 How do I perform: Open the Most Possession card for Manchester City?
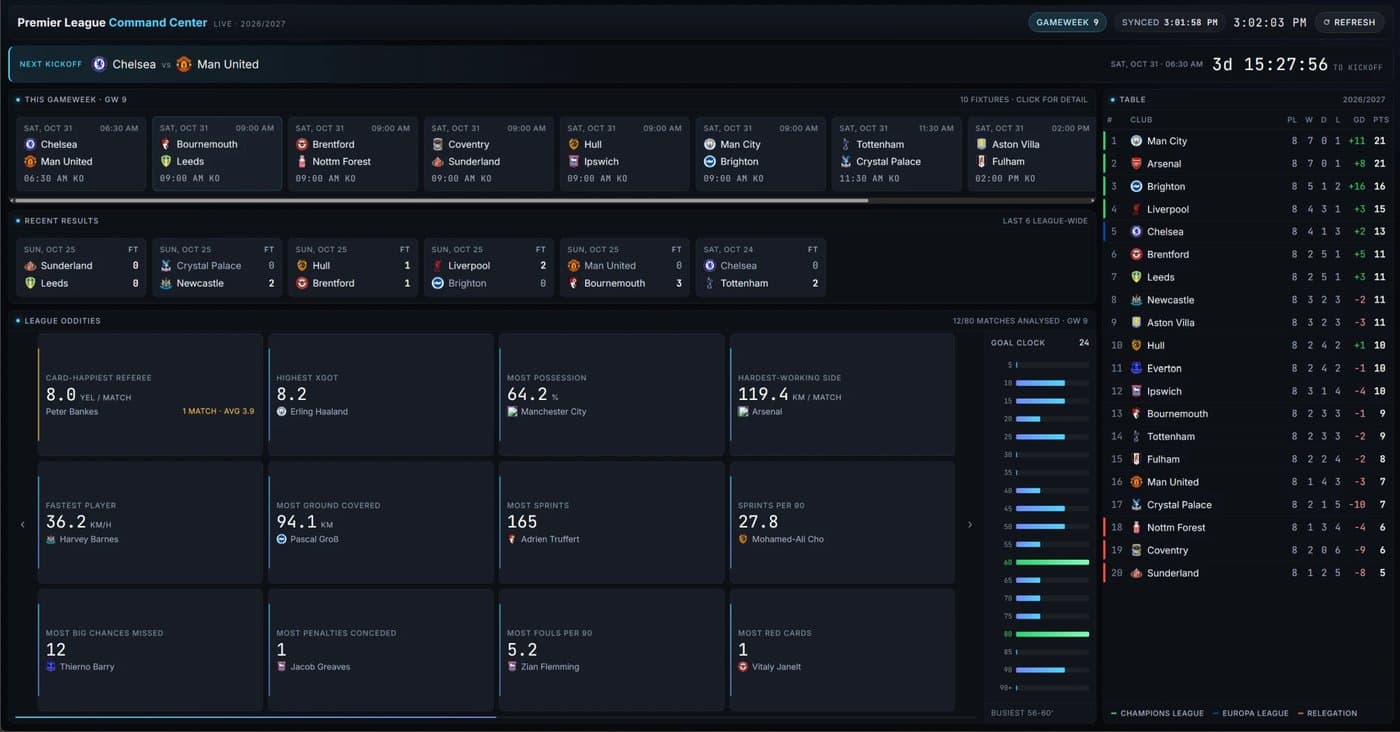612,395
